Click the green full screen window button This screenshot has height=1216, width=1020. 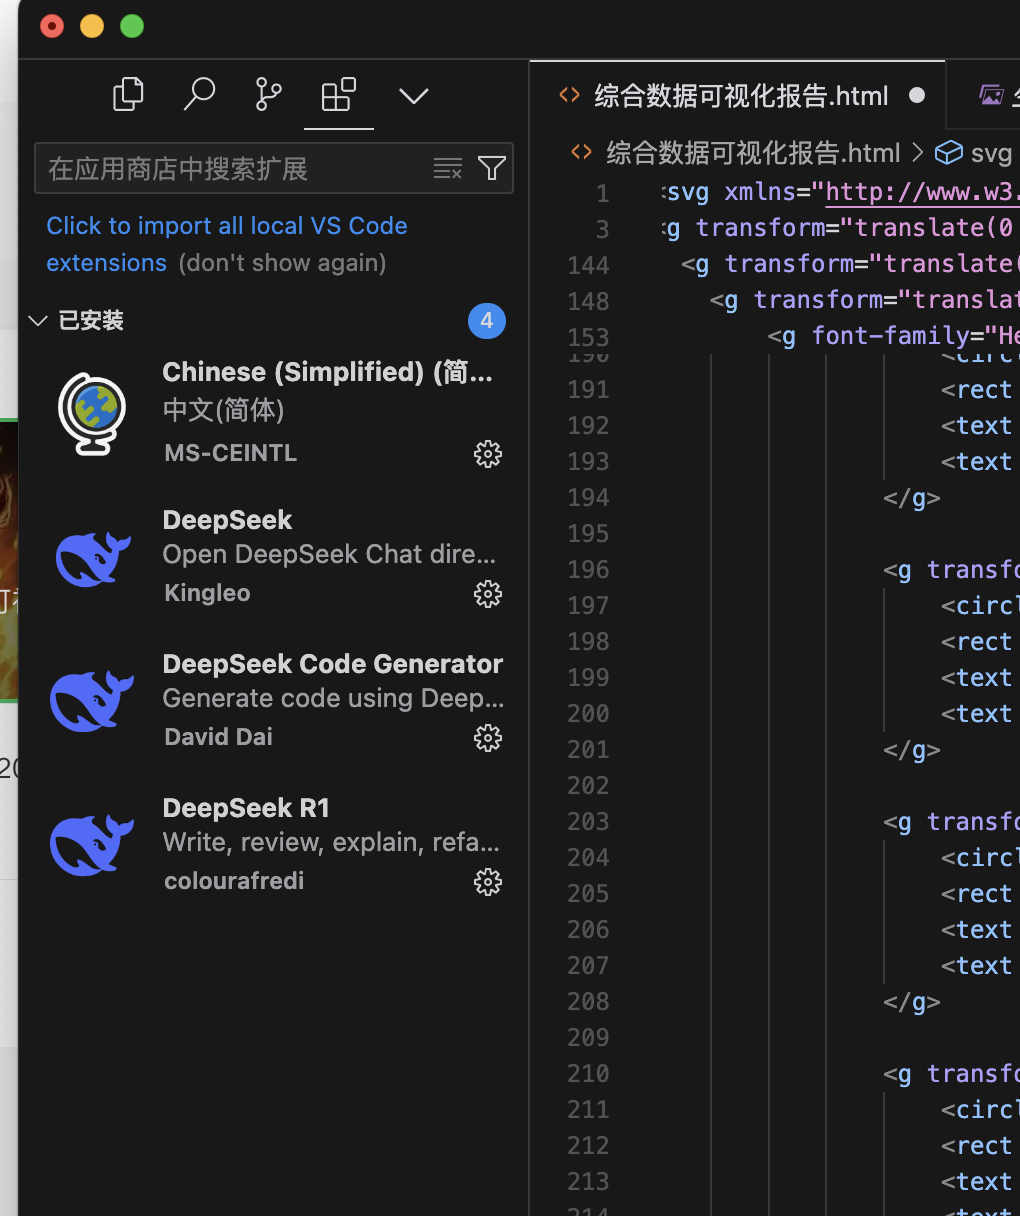click(x=132, y=26)
